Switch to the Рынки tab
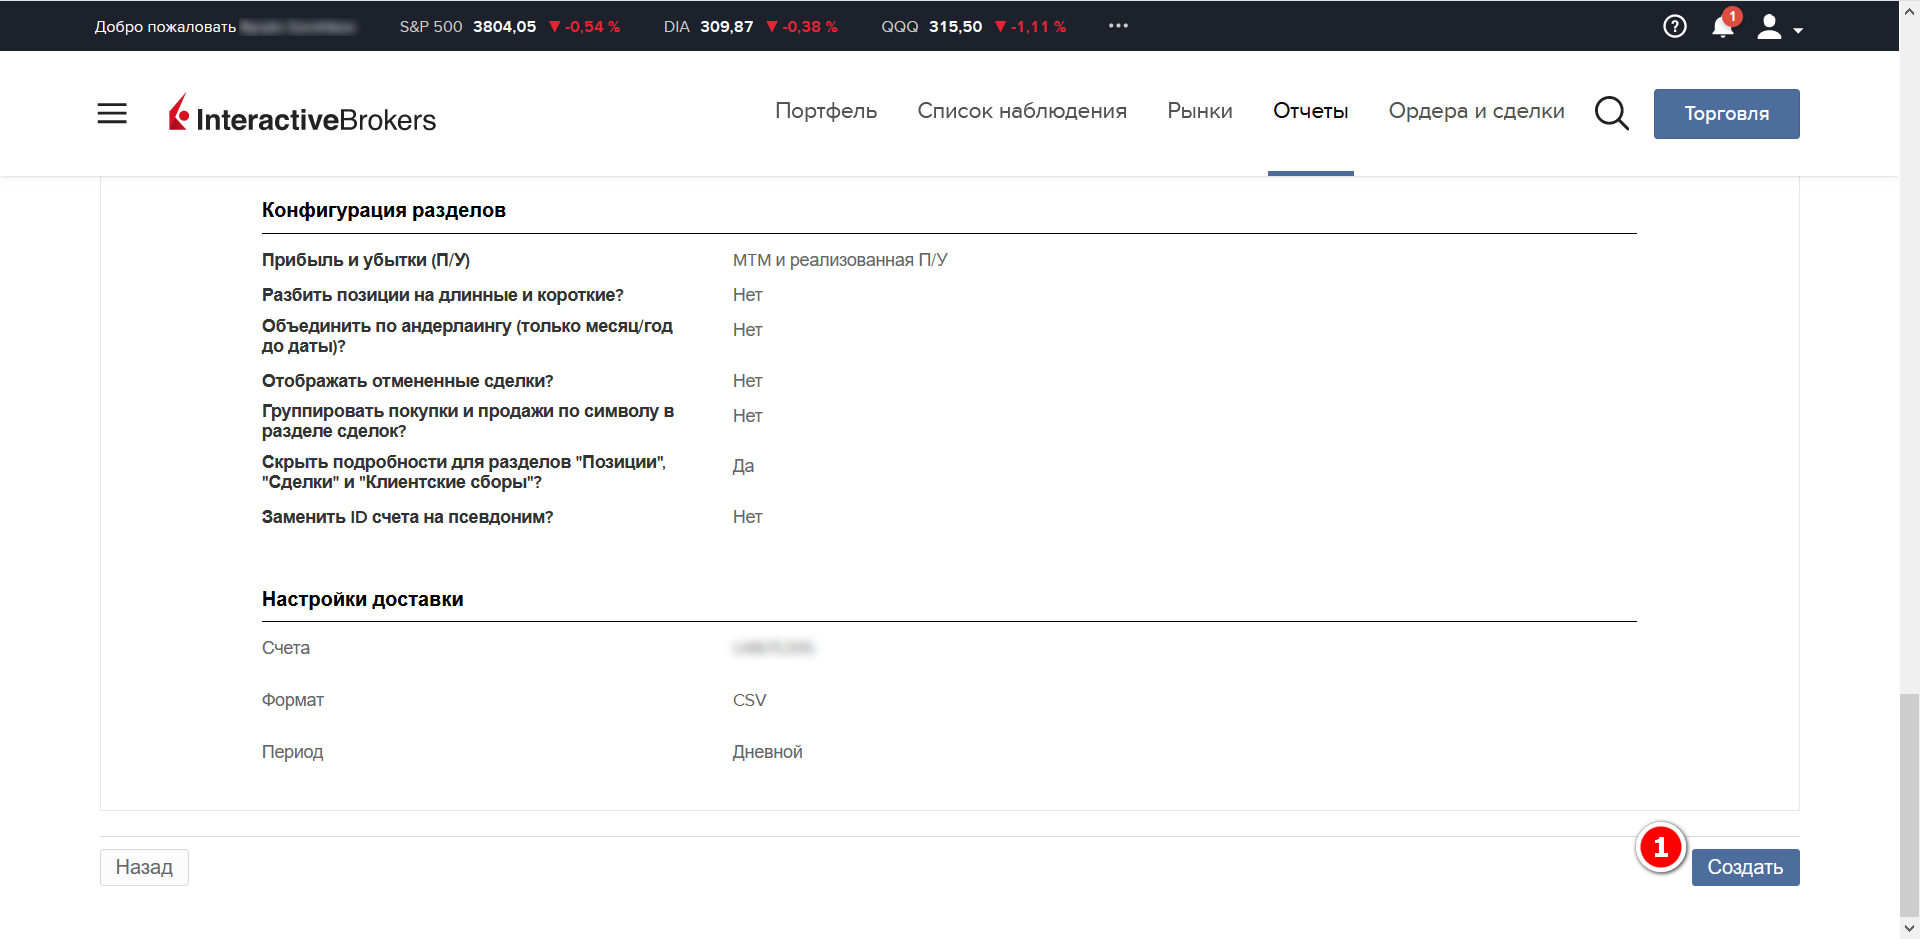The image size is (1920, 939). click(x=1199, y=111)
